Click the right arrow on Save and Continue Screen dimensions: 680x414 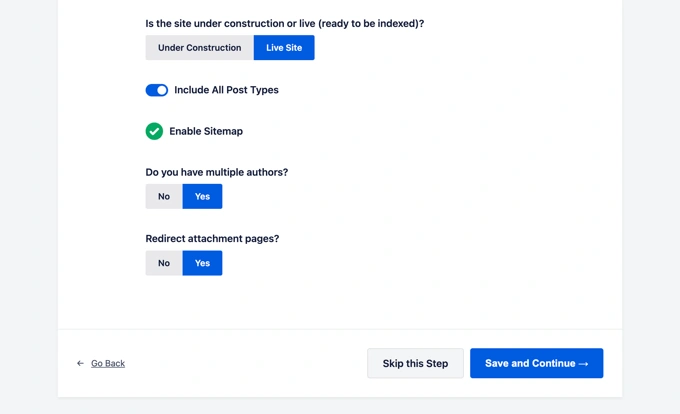pyautogui.click(x=584, y=364)
